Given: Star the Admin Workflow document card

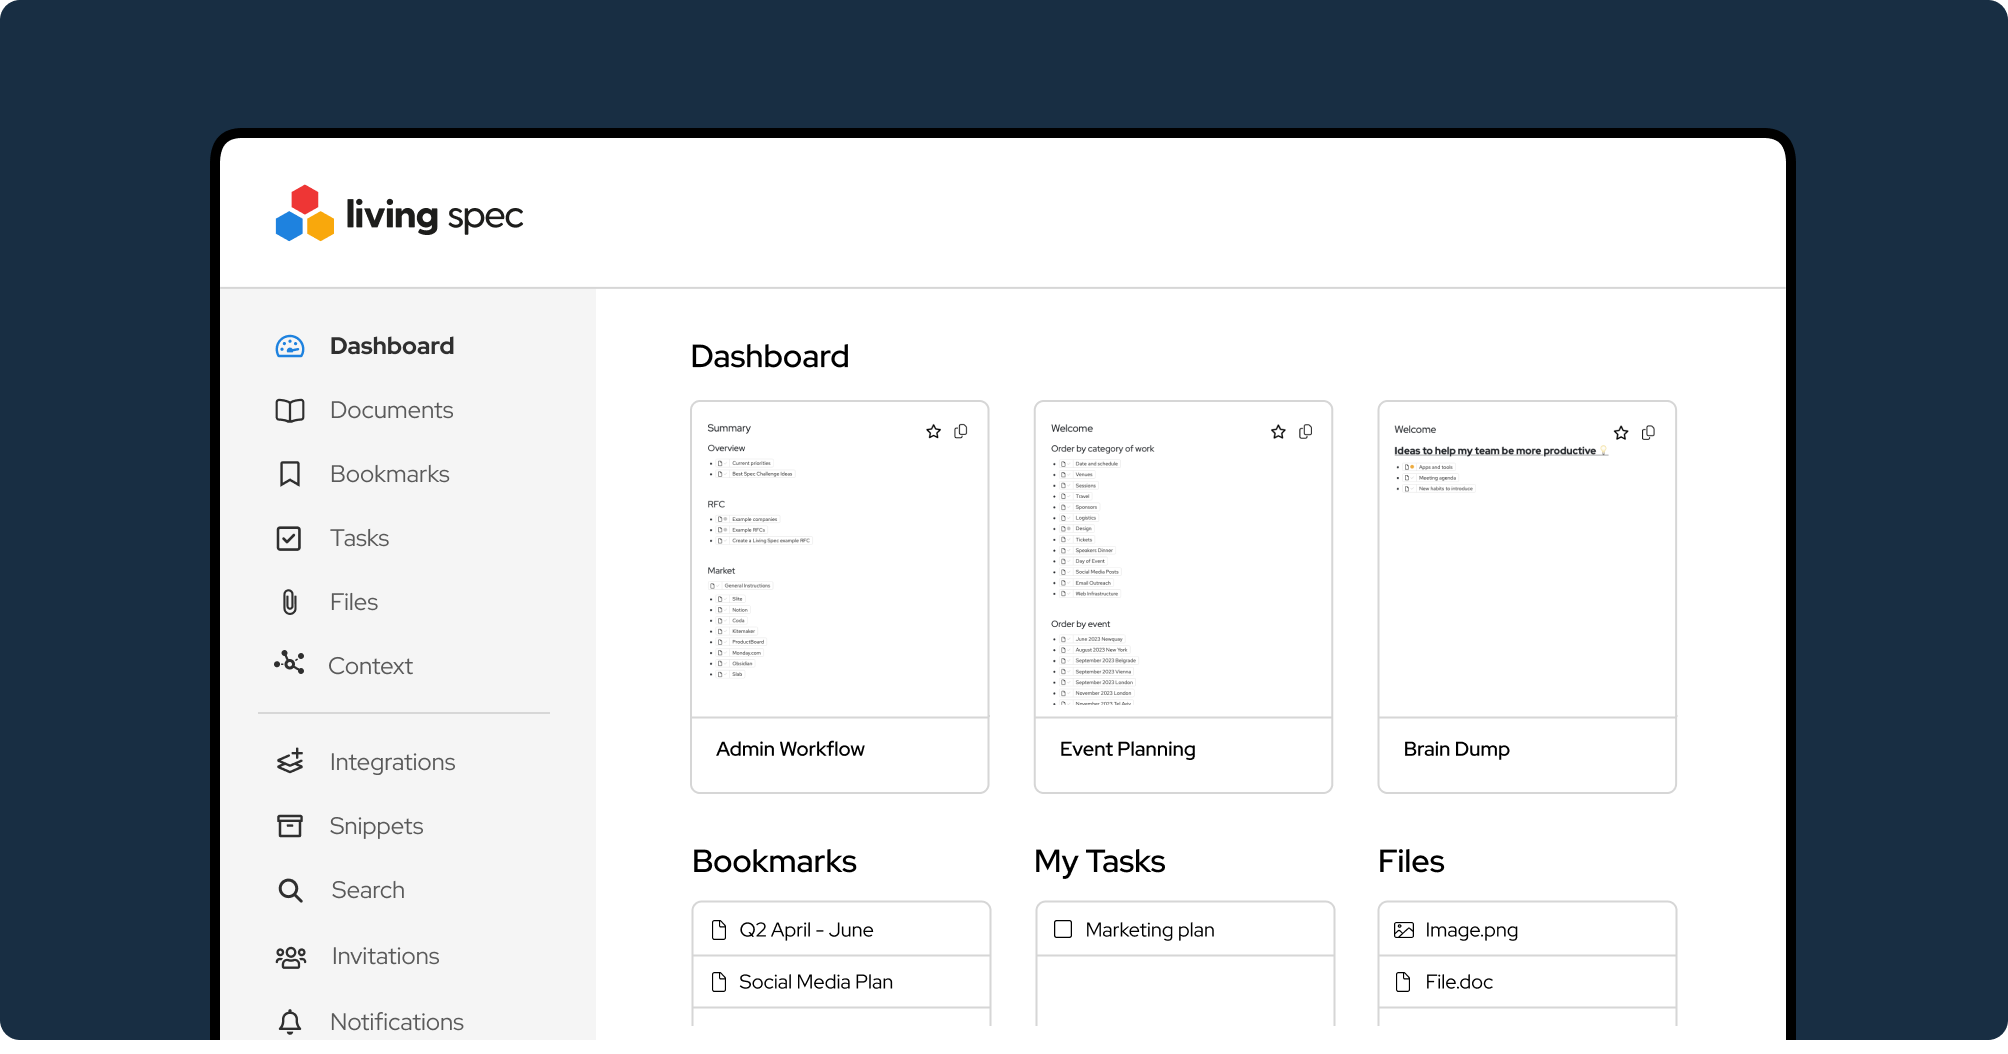Looking at the screenshot, I should (x=933, y=432).
